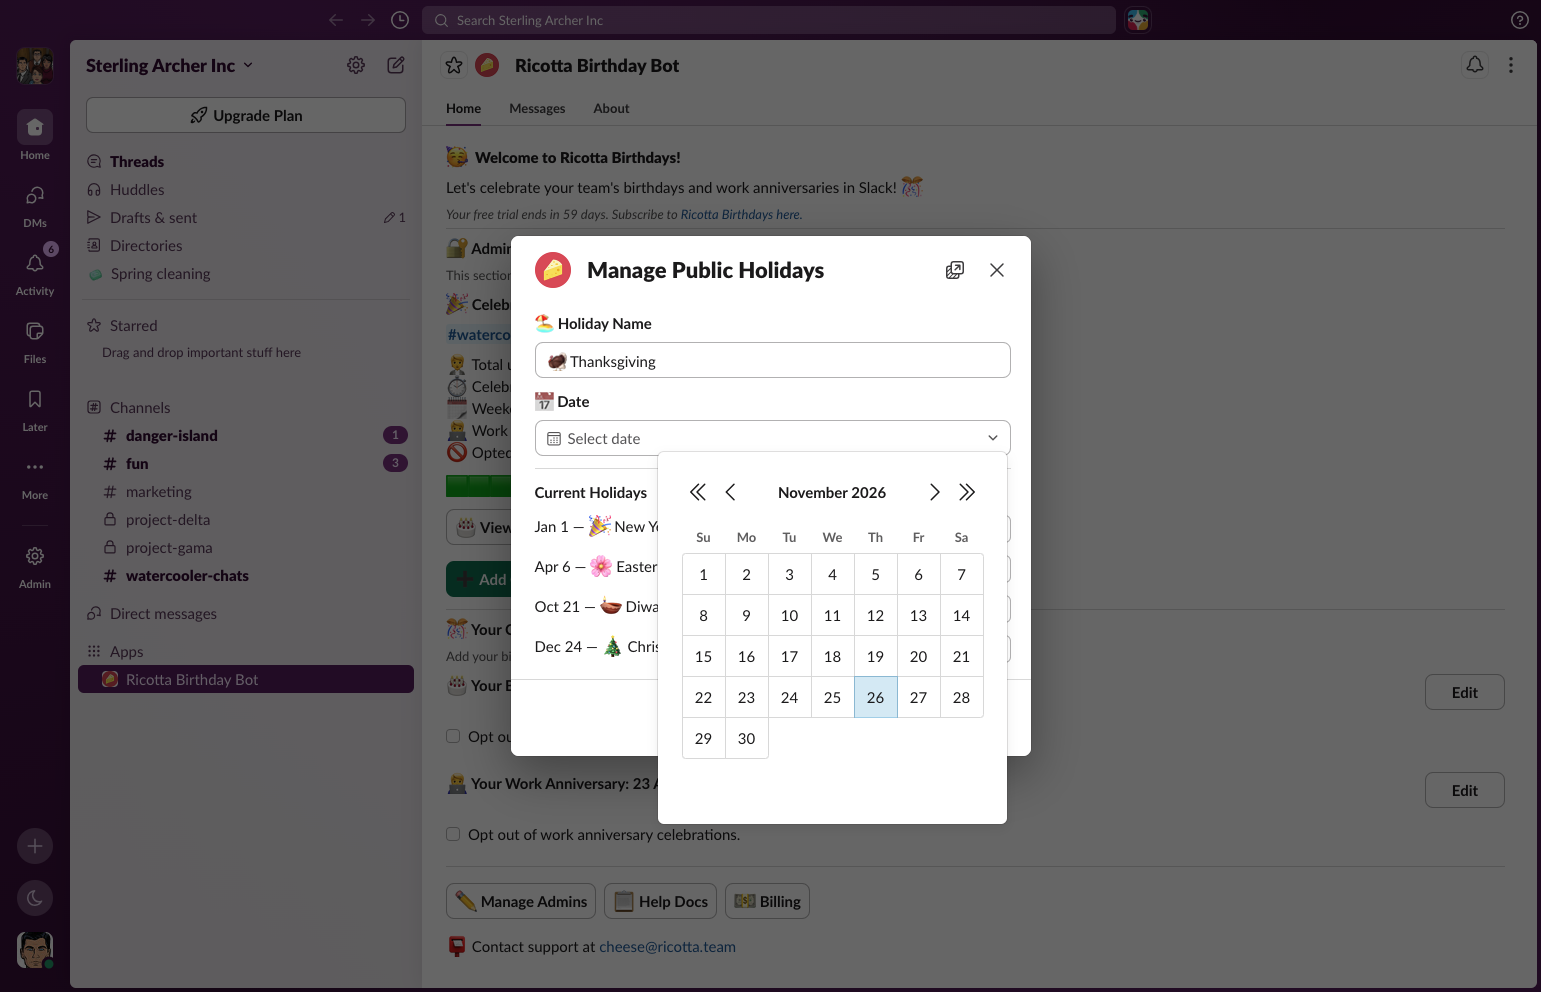Jump back one year in the calendar
1541x992 pixels.
click(x=698, y=492)
